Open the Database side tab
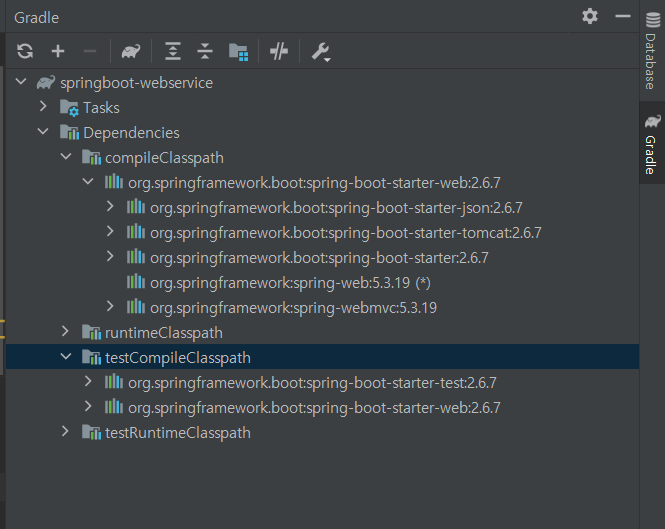This screenshot has height=529, width=665. click(651, 51)
